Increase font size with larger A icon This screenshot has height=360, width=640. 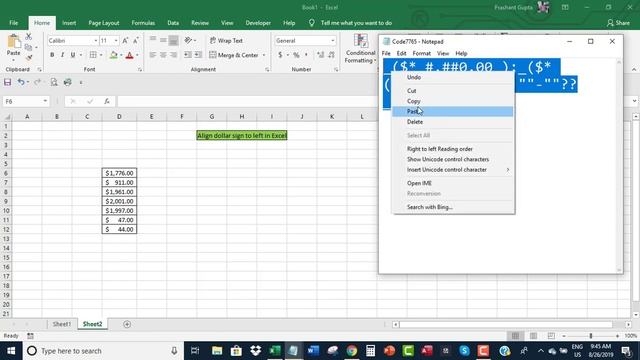tap(125, 40)
